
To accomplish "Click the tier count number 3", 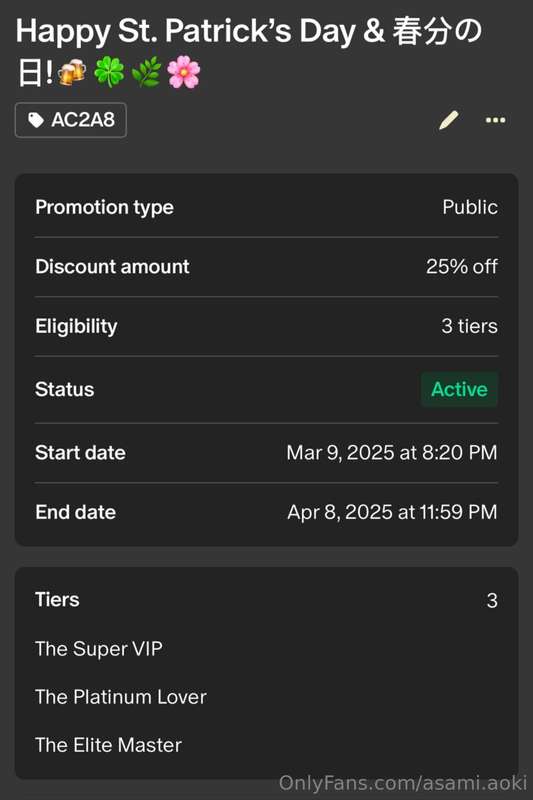I will 492,601.
